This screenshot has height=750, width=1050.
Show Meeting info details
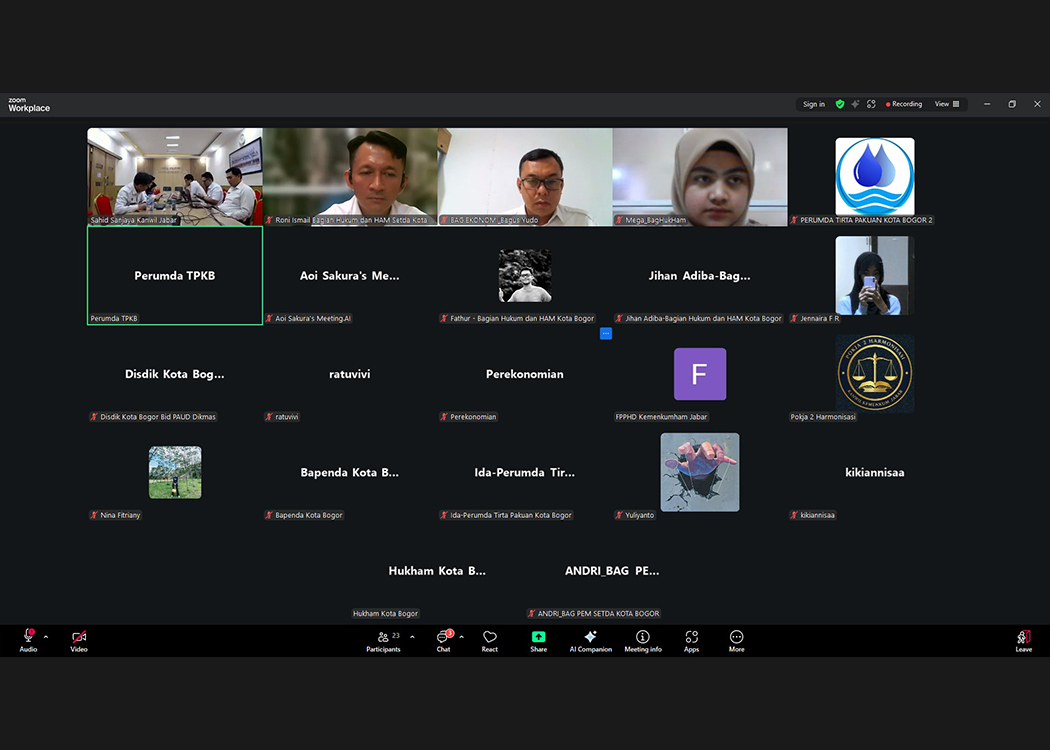pos(643,640)
